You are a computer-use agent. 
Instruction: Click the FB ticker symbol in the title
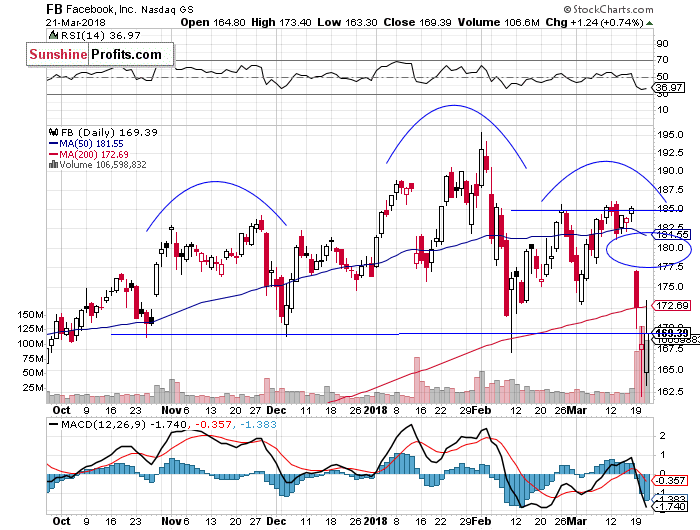54,9
